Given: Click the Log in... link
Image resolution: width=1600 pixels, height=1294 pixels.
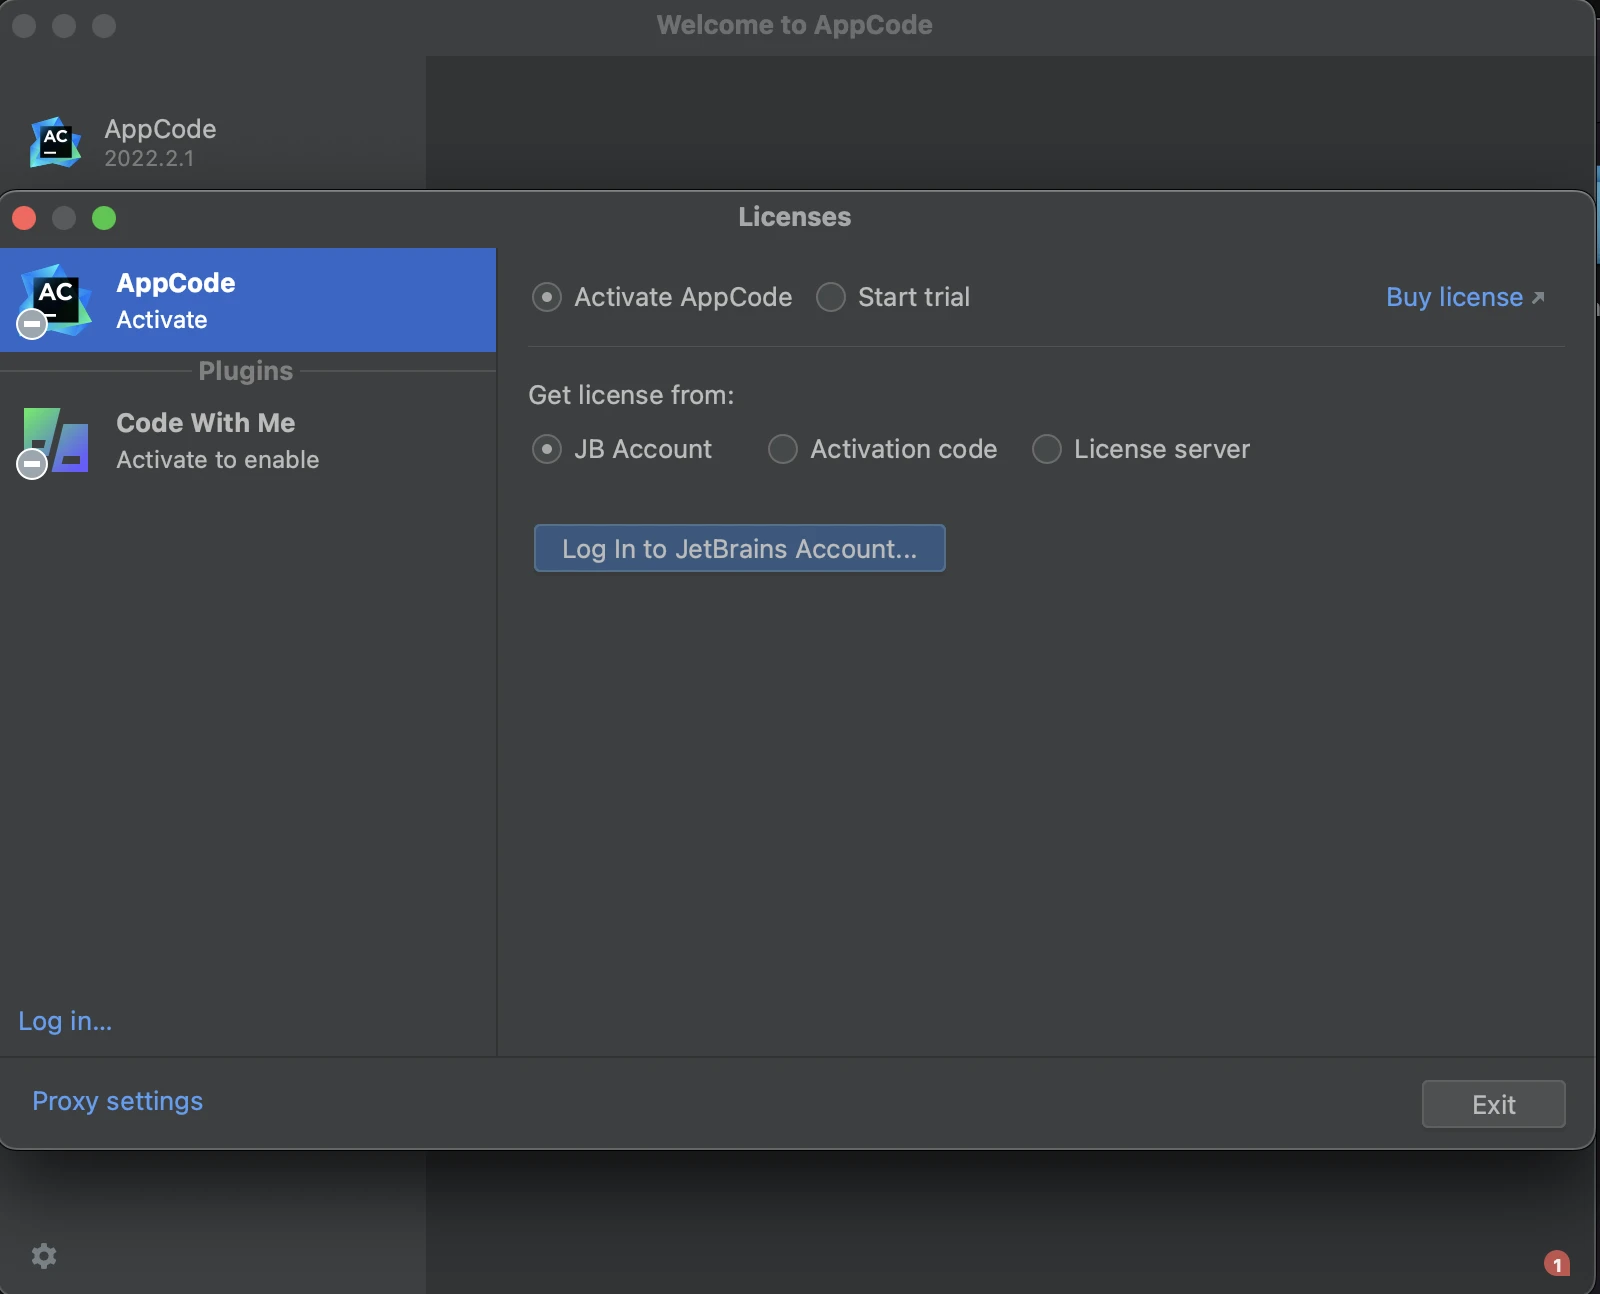Looking at the screenshot, I should (65, 1021).
